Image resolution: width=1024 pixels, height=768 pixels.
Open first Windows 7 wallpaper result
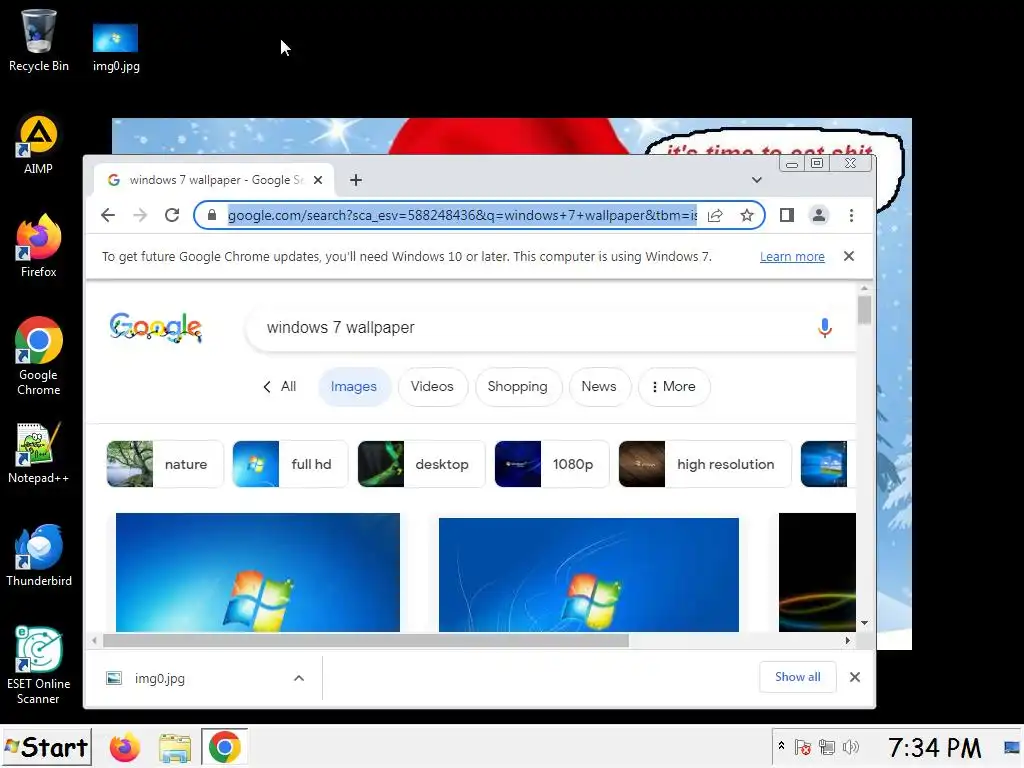pyautogui.click(x=258, y=572)
